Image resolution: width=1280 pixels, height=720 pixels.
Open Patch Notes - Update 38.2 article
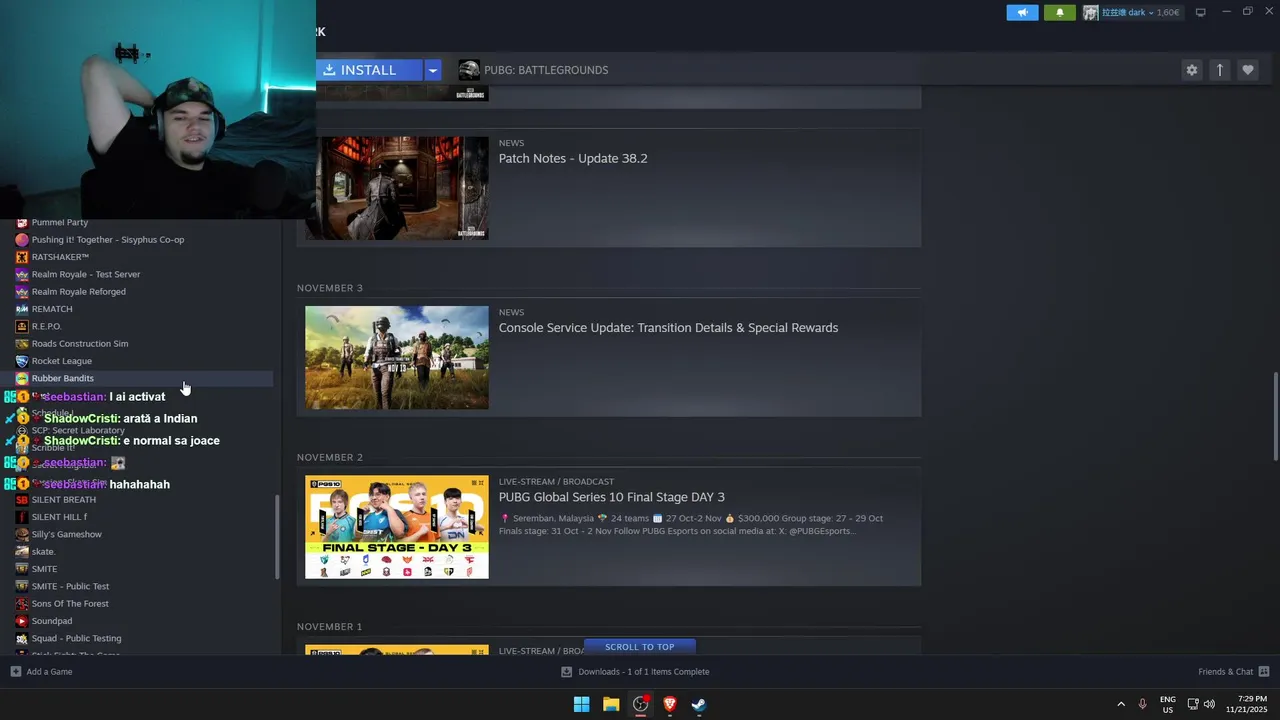(x=573, y=158)
